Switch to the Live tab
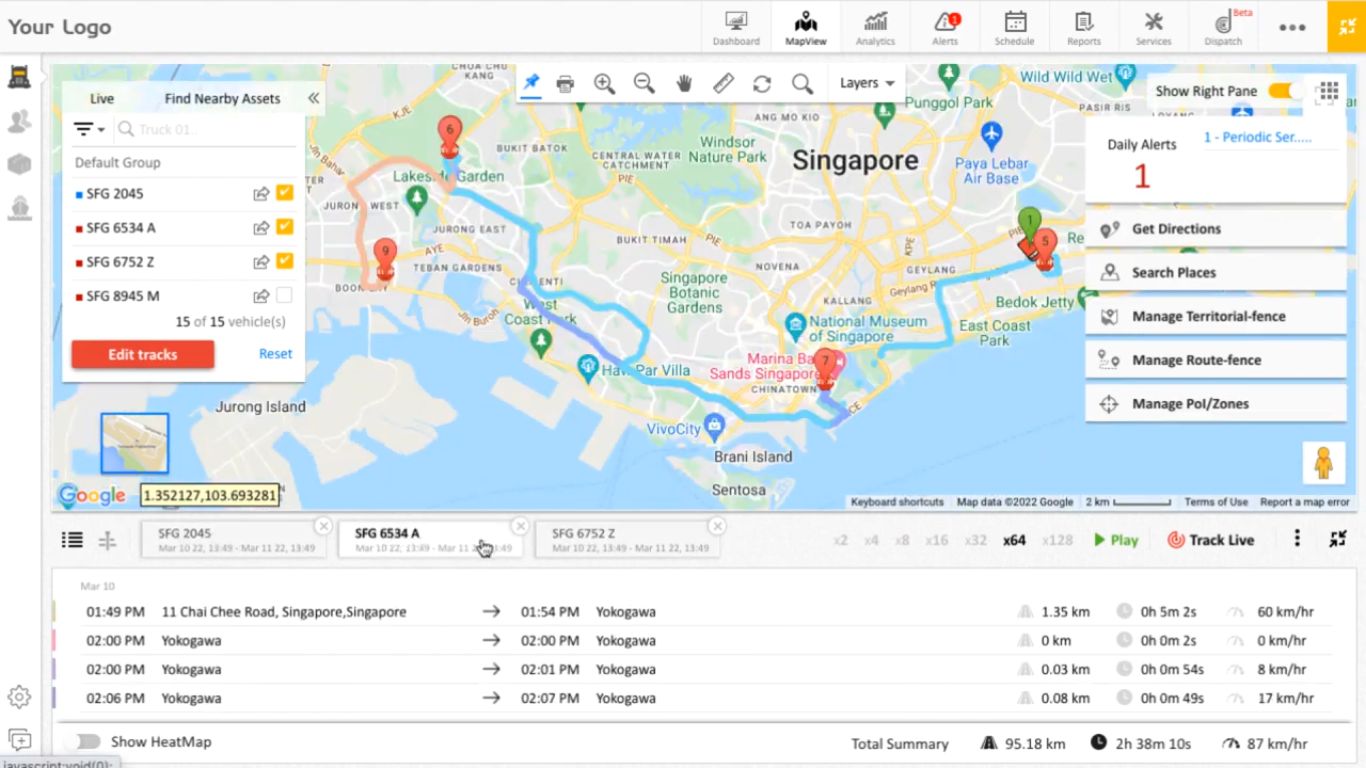This screenshot has width=1366, height=768. click(102, 99)
